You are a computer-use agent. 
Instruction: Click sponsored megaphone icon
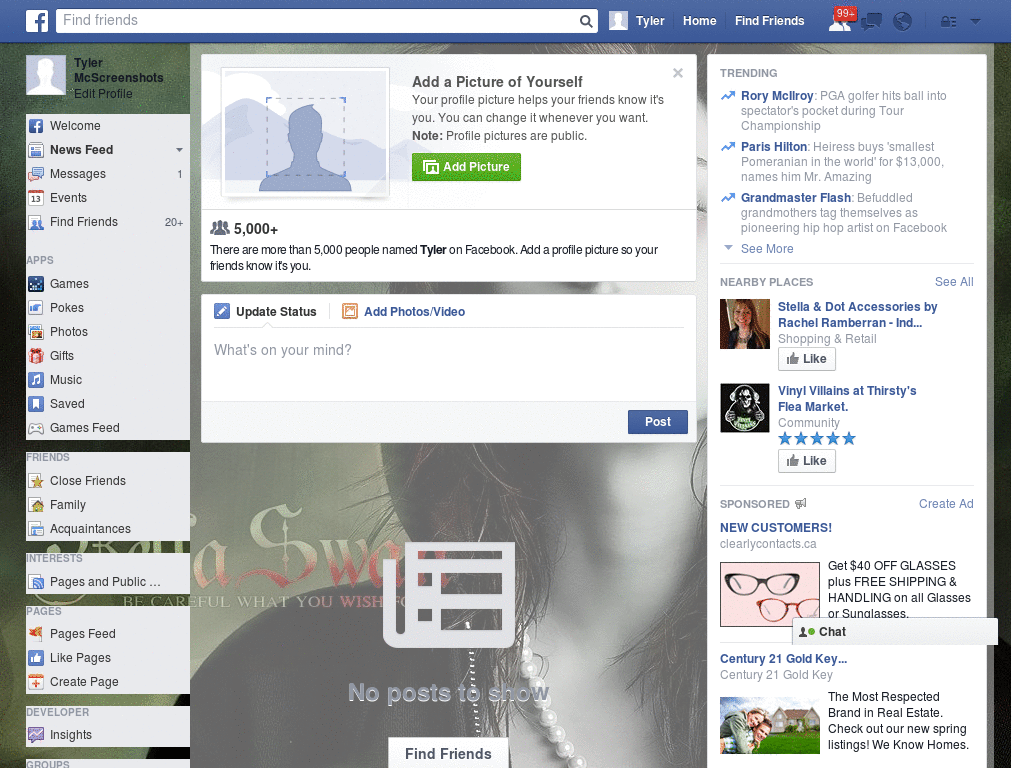click(801, 504)
